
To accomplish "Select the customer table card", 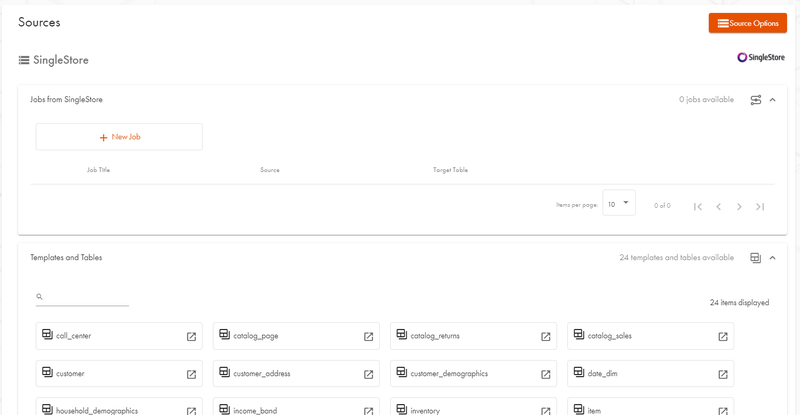I will [119, 374].
